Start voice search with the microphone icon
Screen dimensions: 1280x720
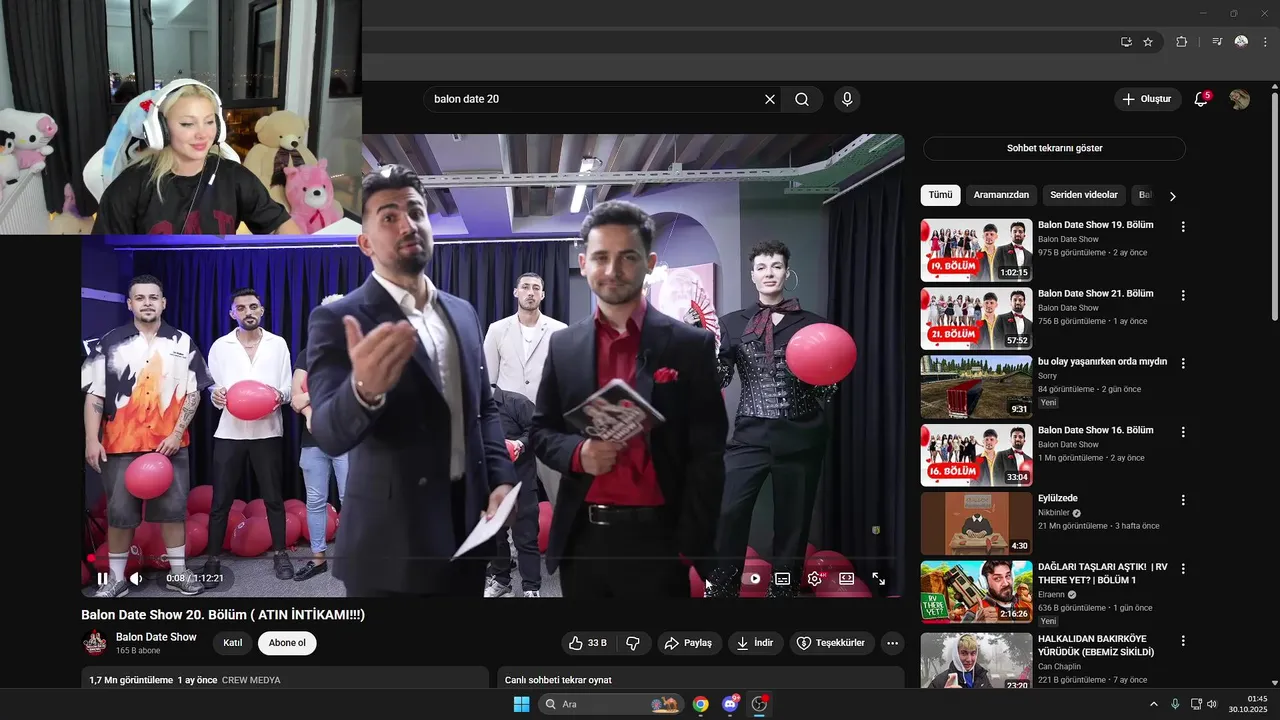point(847,99)
